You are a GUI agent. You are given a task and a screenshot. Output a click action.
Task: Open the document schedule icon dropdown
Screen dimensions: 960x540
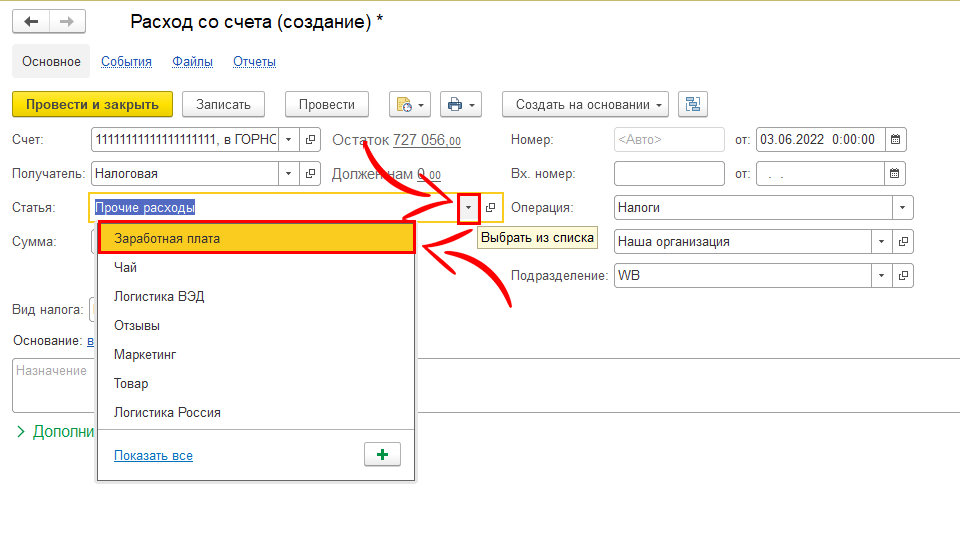410,105
